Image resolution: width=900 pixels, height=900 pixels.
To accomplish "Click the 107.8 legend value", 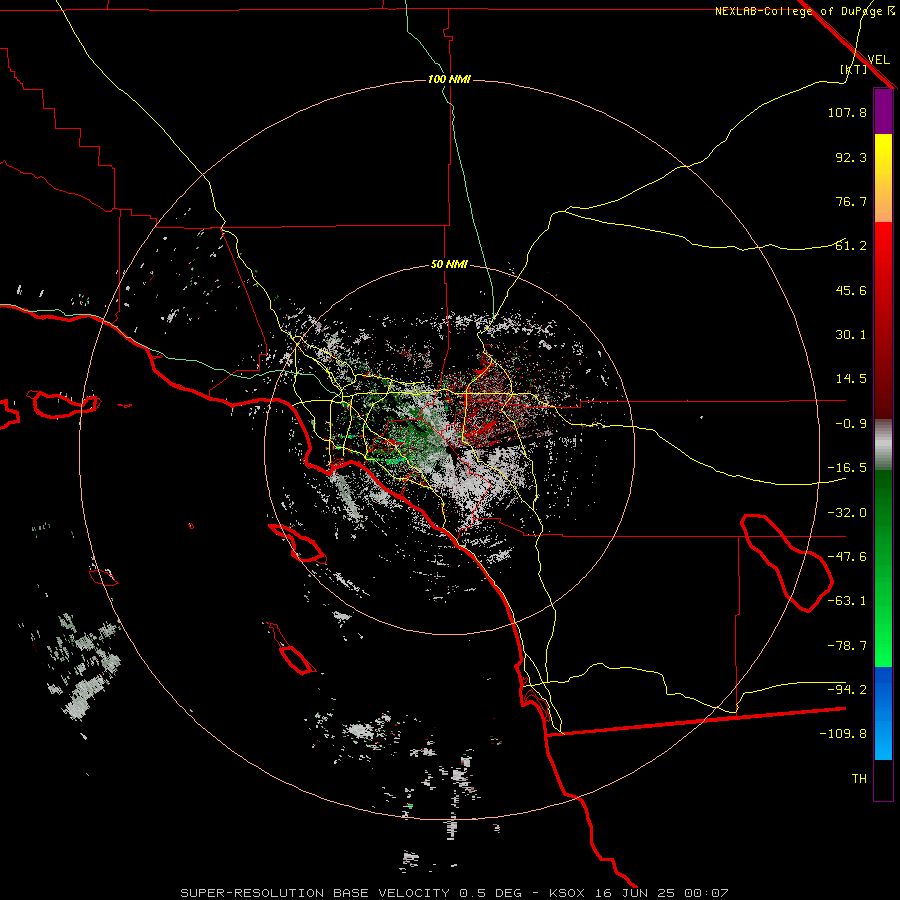I will click(847, 112).
